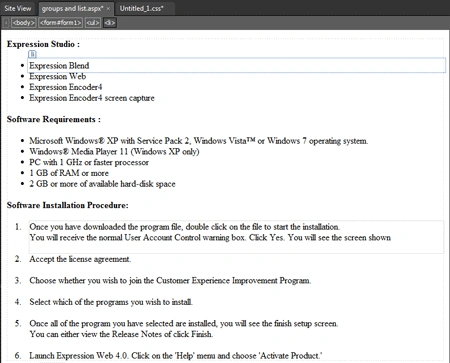Viewport: 450px width, 363px height.
Task: Click the 'Launch Expression Web 4.0' step
Action: [176, 356]
